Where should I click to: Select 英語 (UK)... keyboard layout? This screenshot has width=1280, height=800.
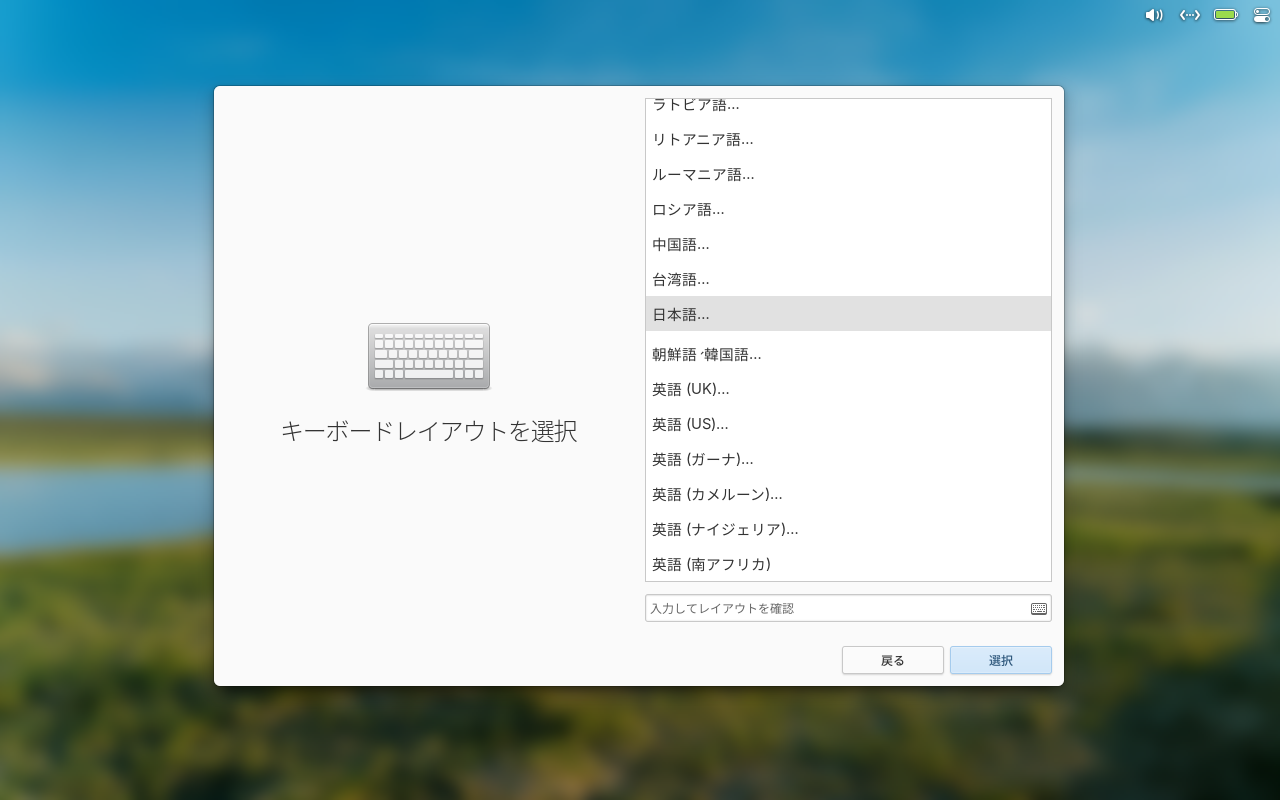tap(848, 389)
